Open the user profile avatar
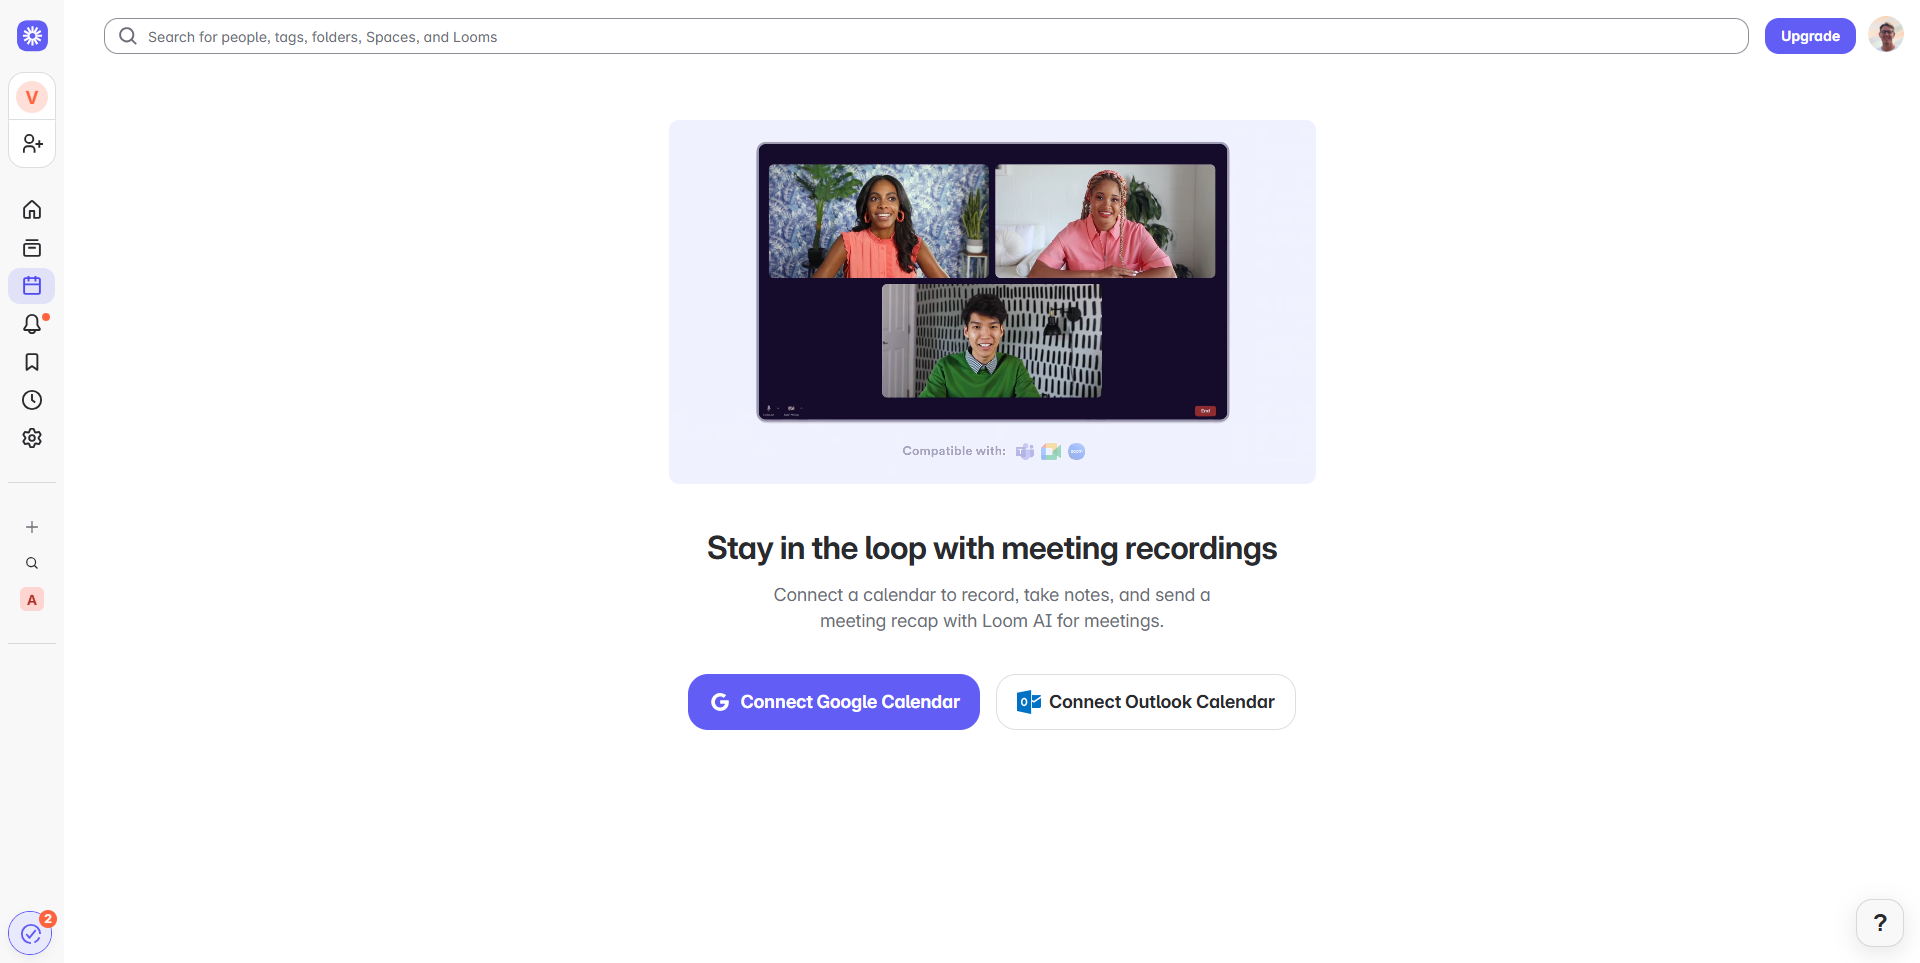1920x963 pixels. [x=1886, y=35]
